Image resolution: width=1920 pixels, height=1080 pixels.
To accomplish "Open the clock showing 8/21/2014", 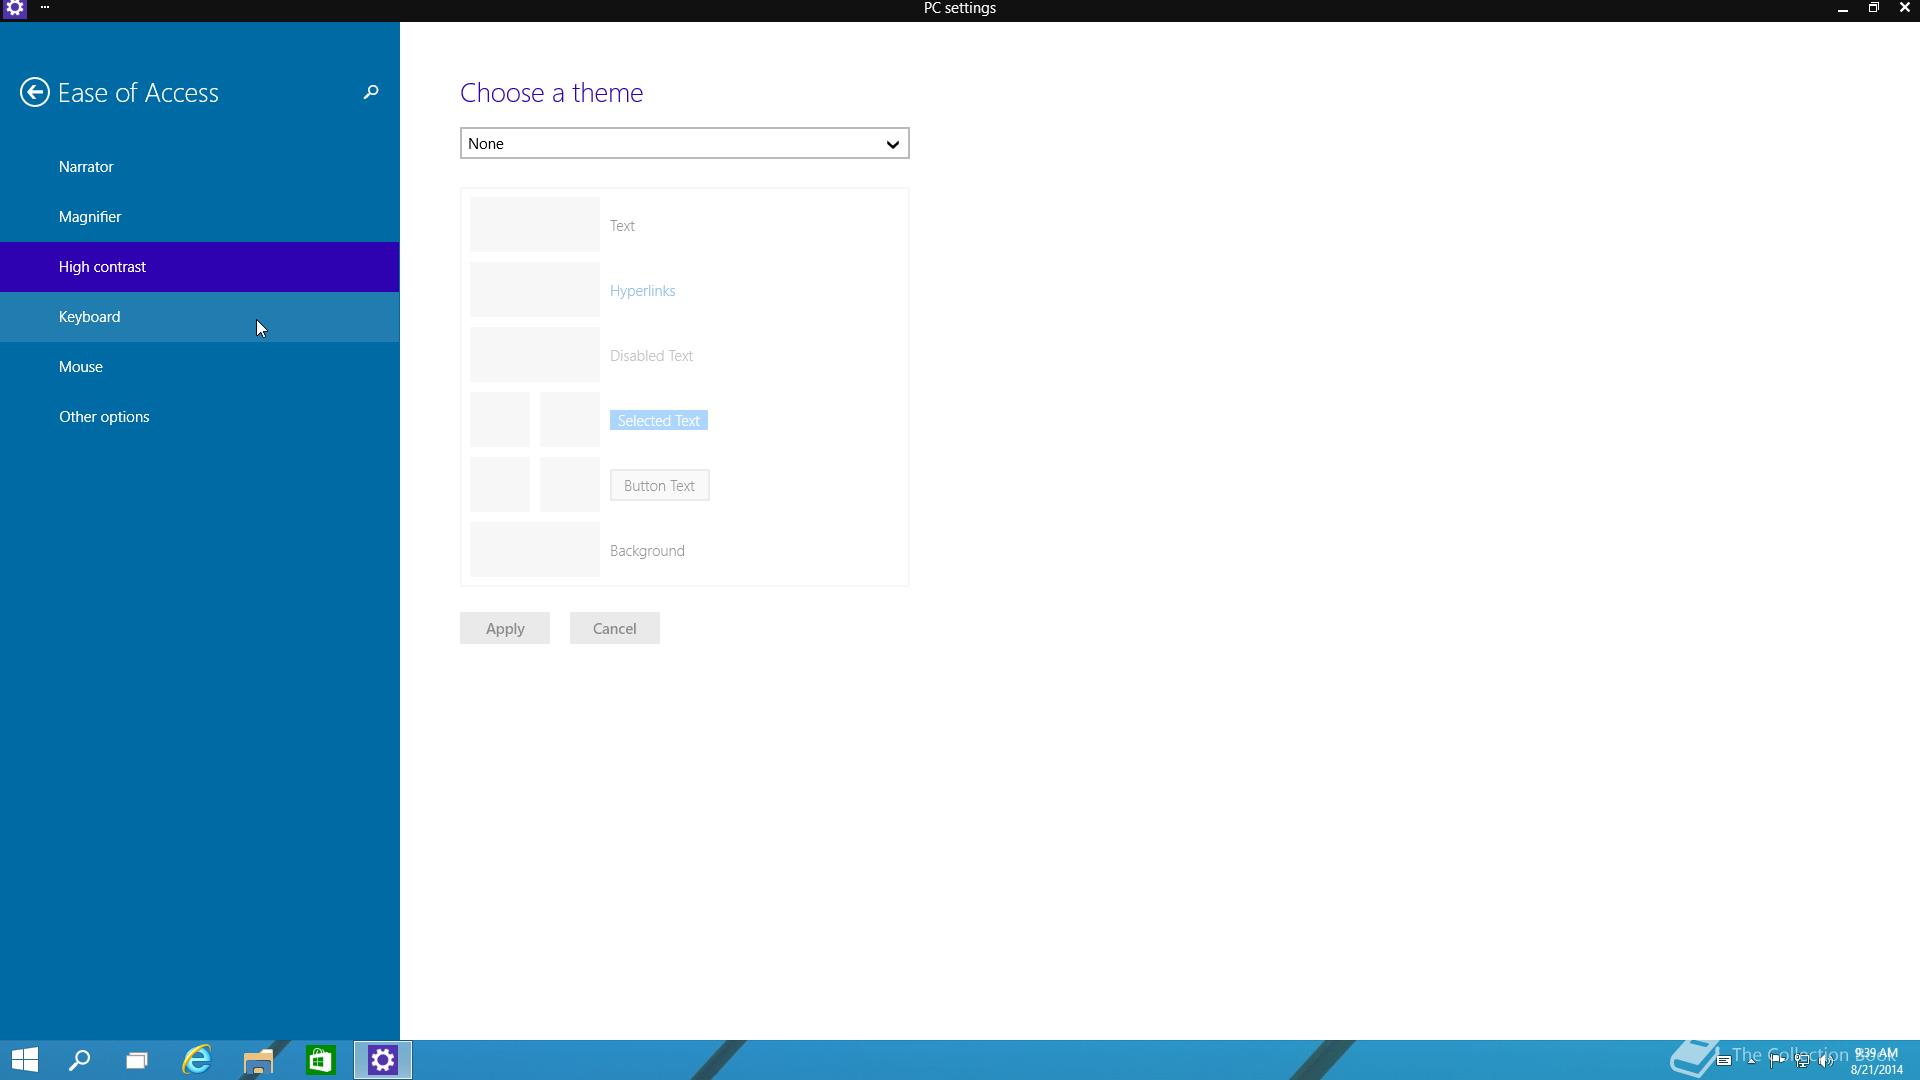I will coord(1876,1061).
